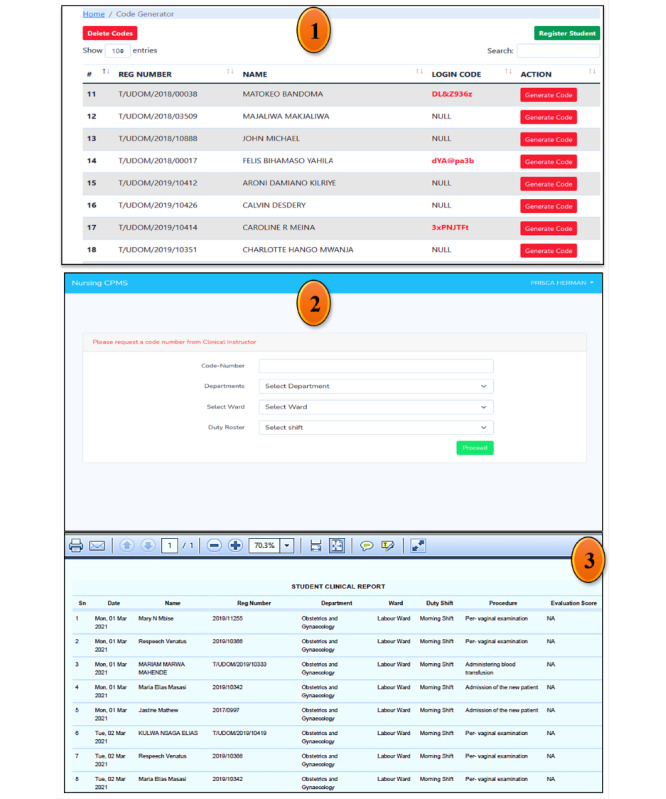666x799 pixels.
Task: Expand the Select Ward dropdown
Action: point(376,407)
